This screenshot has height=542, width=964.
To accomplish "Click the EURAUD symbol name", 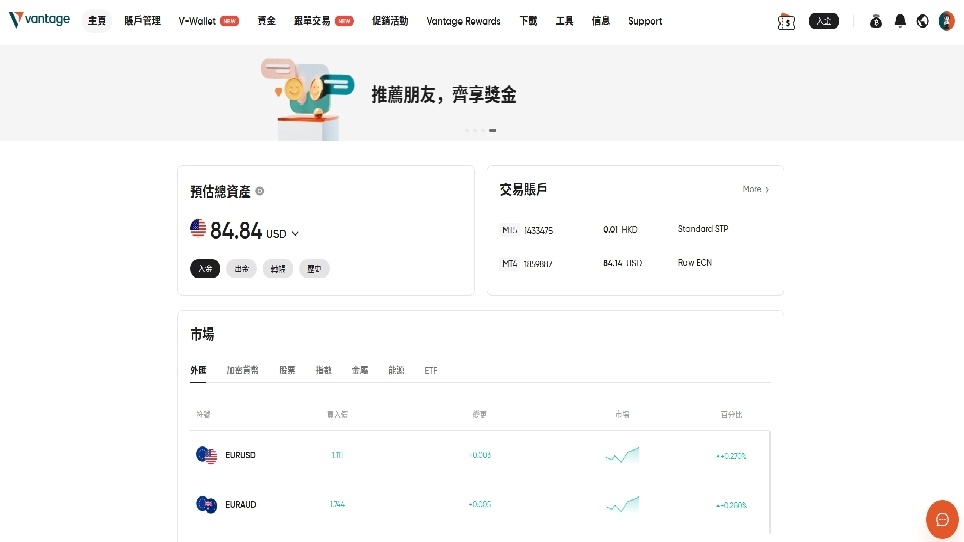I will tap(240, 505).
